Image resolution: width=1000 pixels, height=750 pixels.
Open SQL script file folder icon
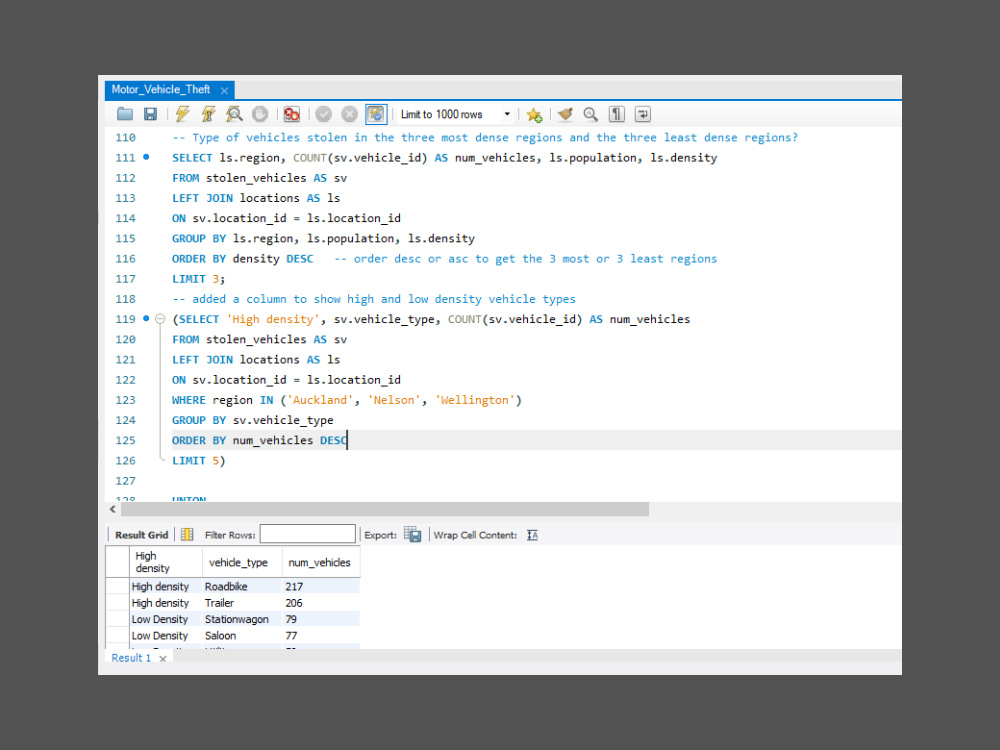coord(125,114)
